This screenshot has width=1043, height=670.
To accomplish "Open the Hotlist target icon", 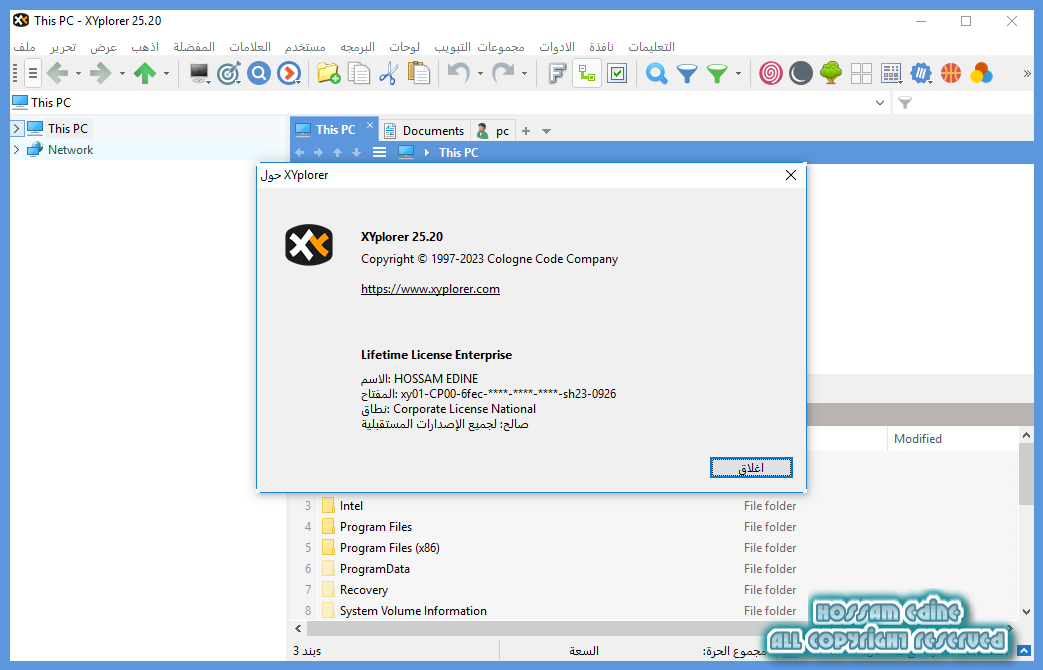I will (x=229, y=73).
